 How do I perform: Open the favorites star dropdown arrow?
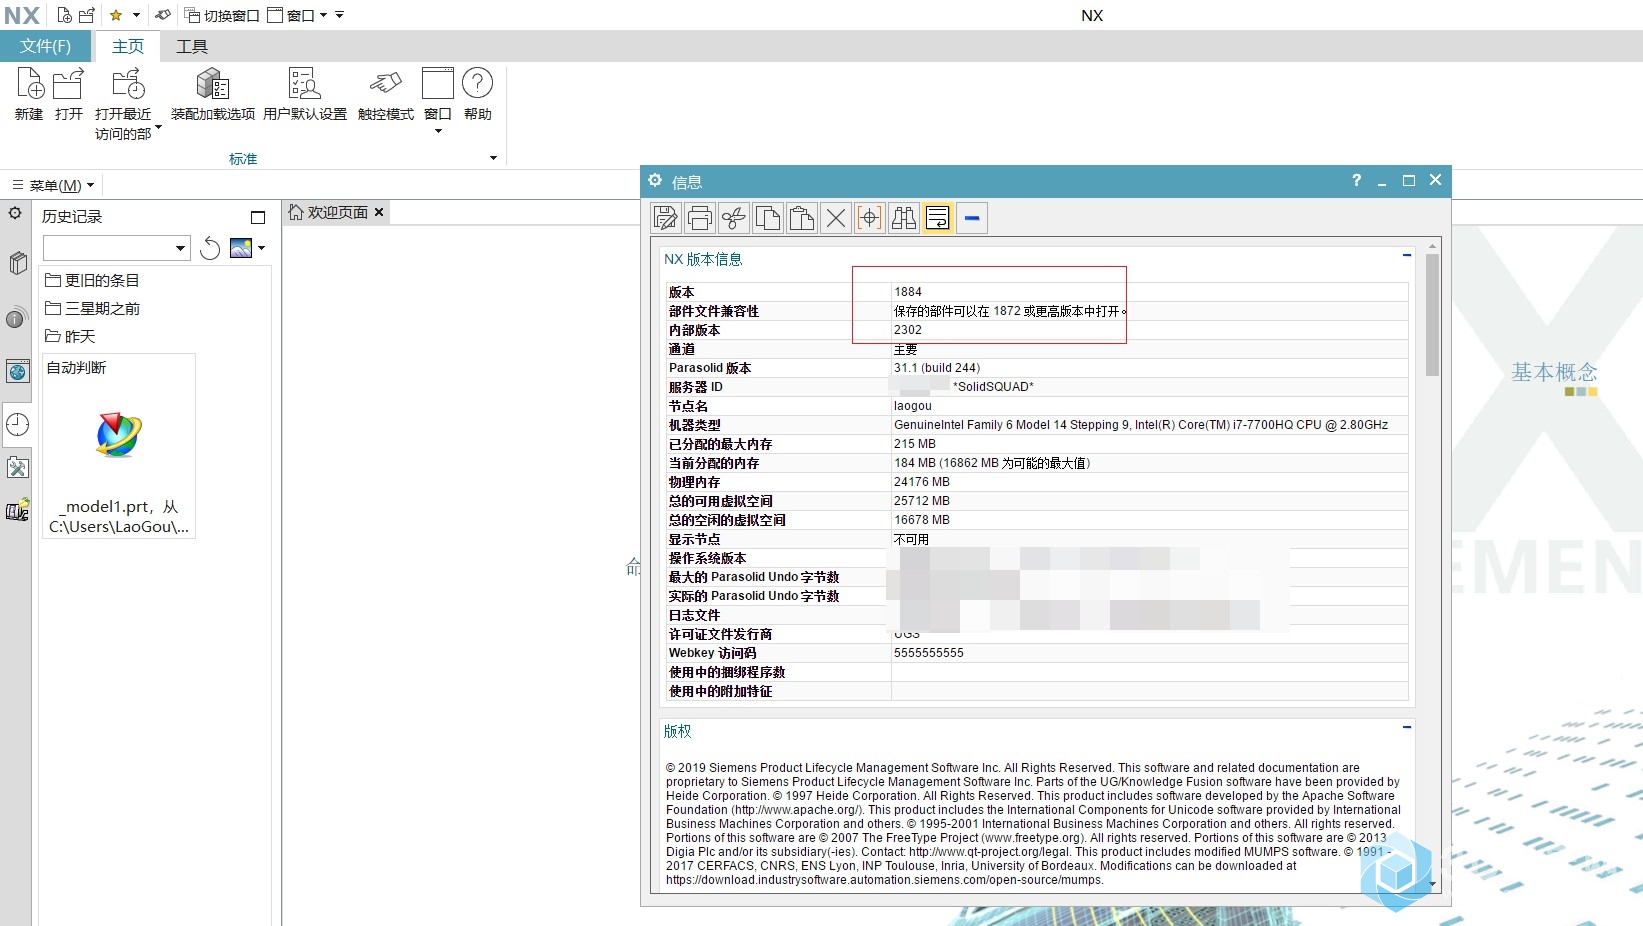point(136,15)
